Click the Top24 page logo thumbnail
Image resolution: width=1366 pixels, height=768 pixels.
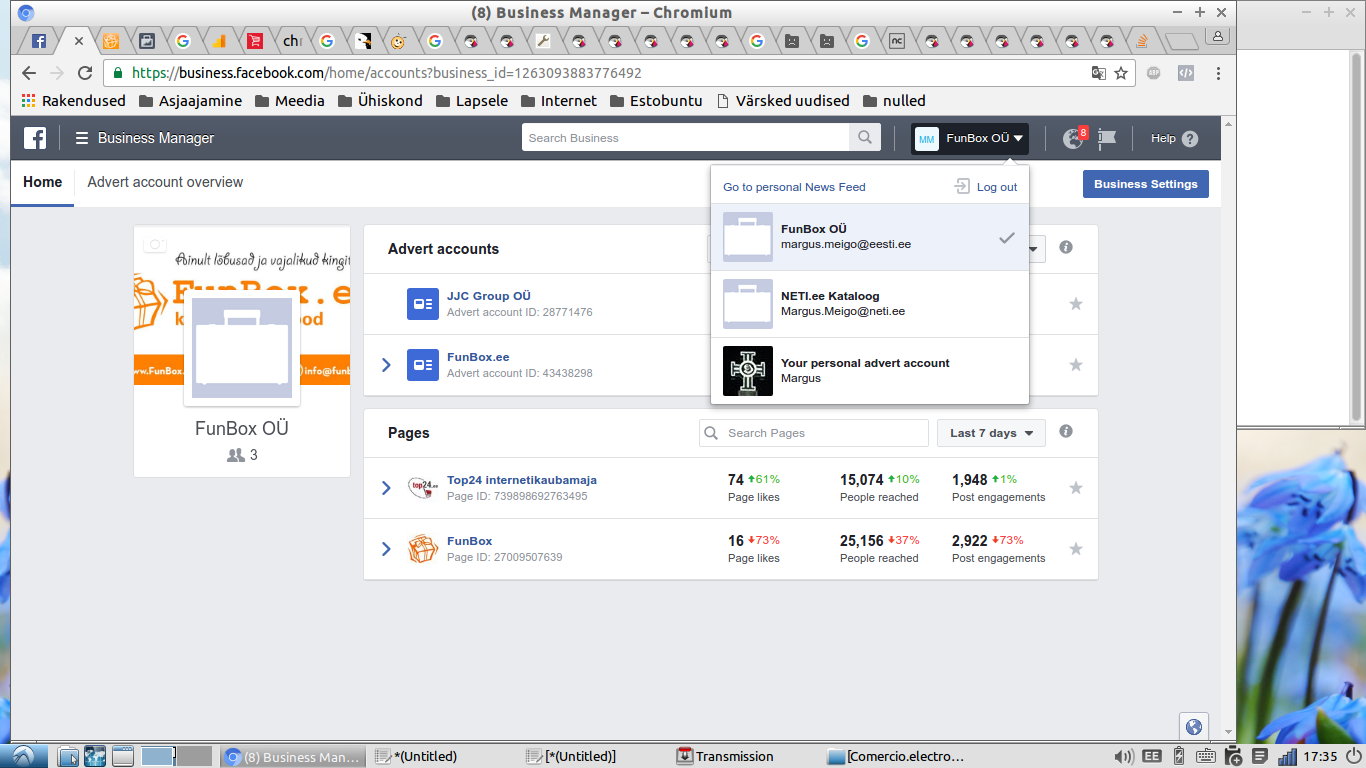(x=423, y=488)
